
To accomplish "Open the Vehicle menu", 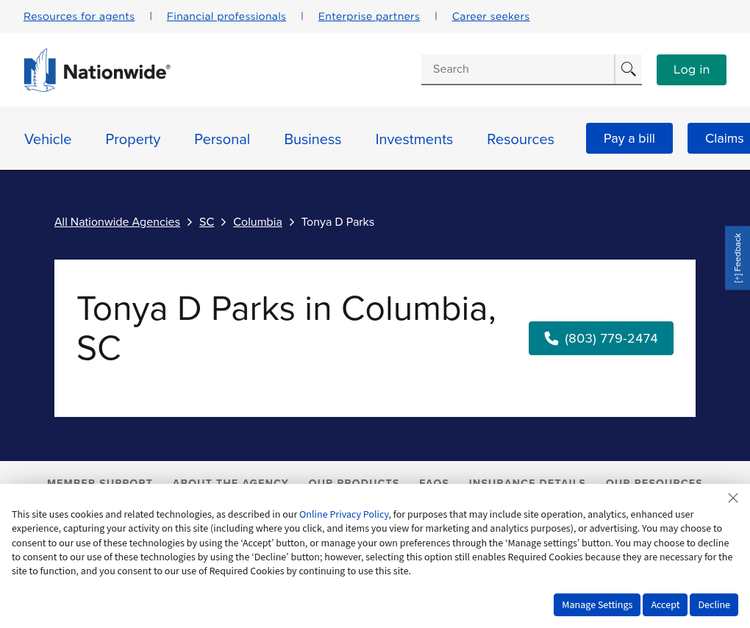I will [48, 139].
